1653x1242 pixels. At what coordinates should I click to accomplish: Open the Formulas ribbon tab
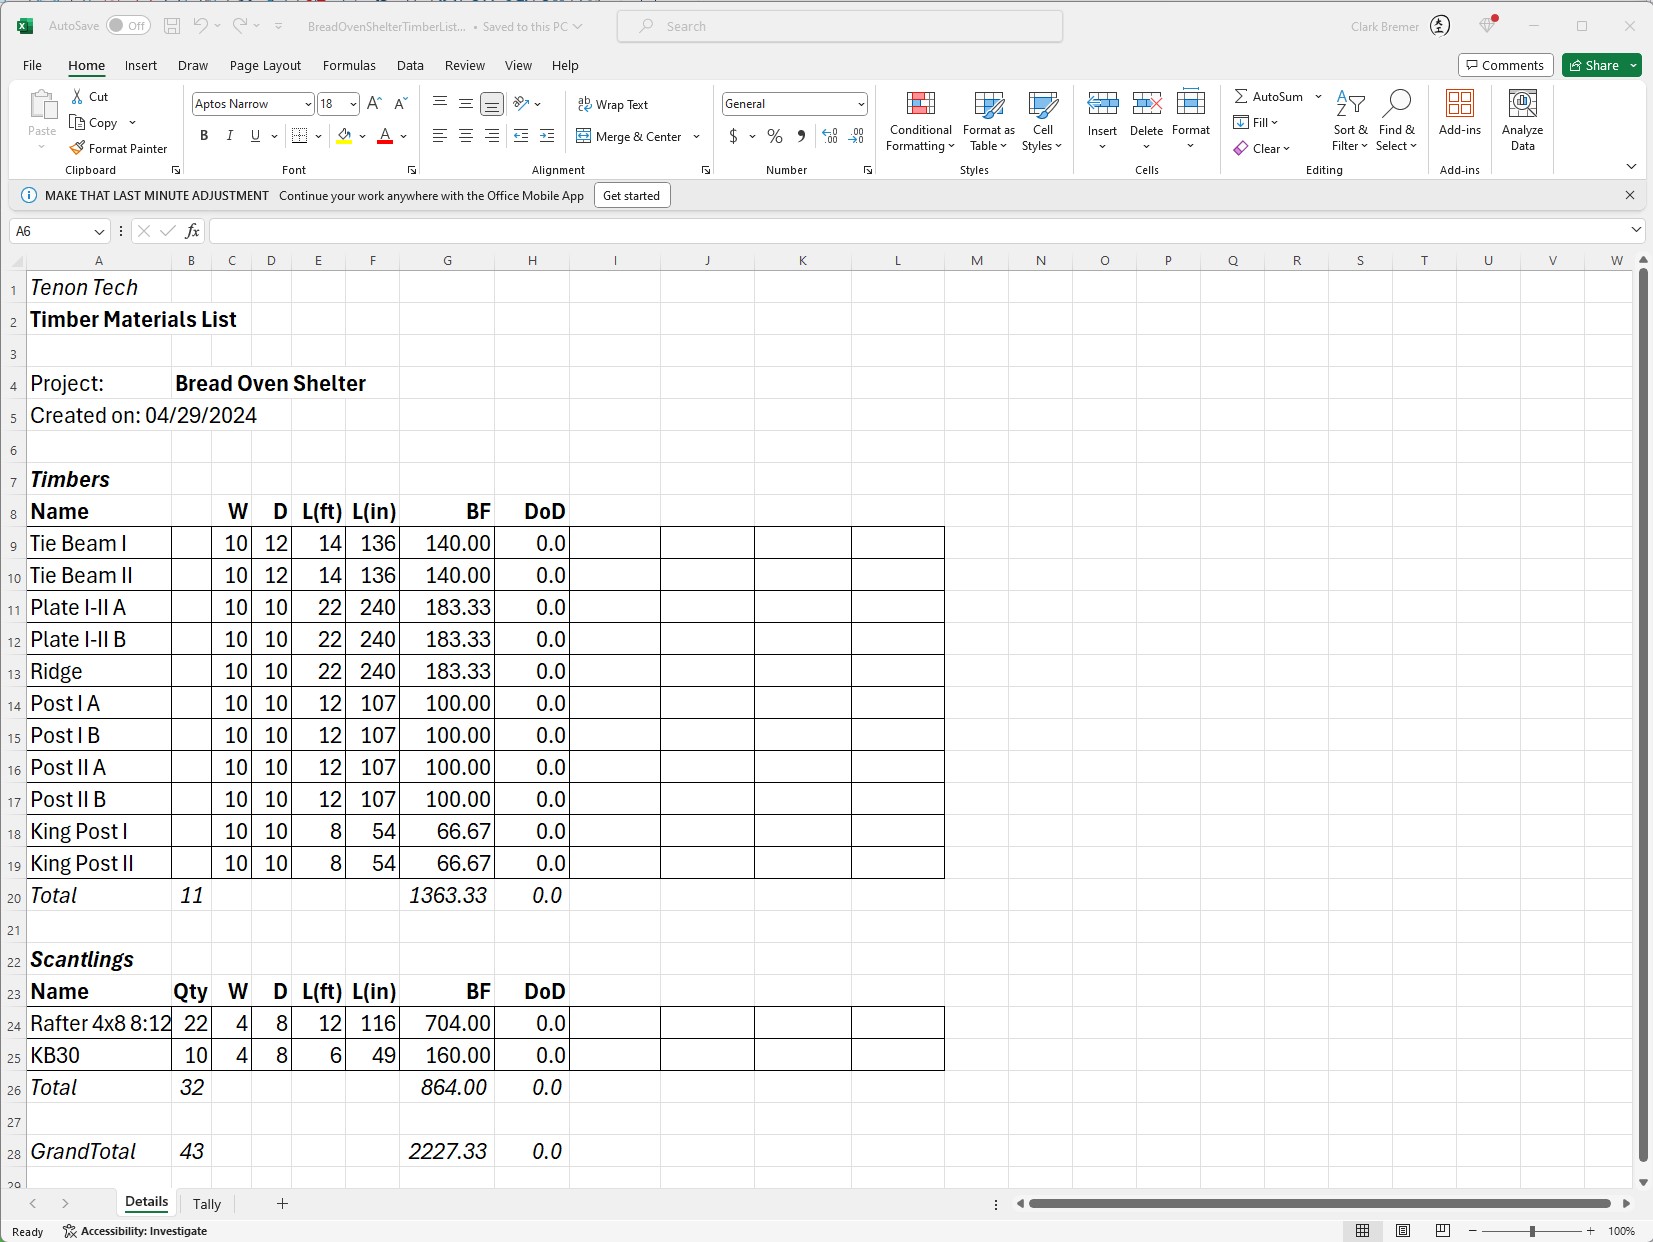pyautogui.click(x=349, y=65)
